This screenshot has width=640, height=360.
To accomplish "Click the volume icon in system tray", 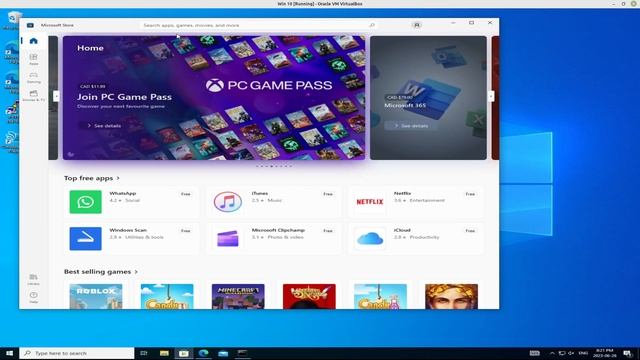I will (x=571, y=353).
